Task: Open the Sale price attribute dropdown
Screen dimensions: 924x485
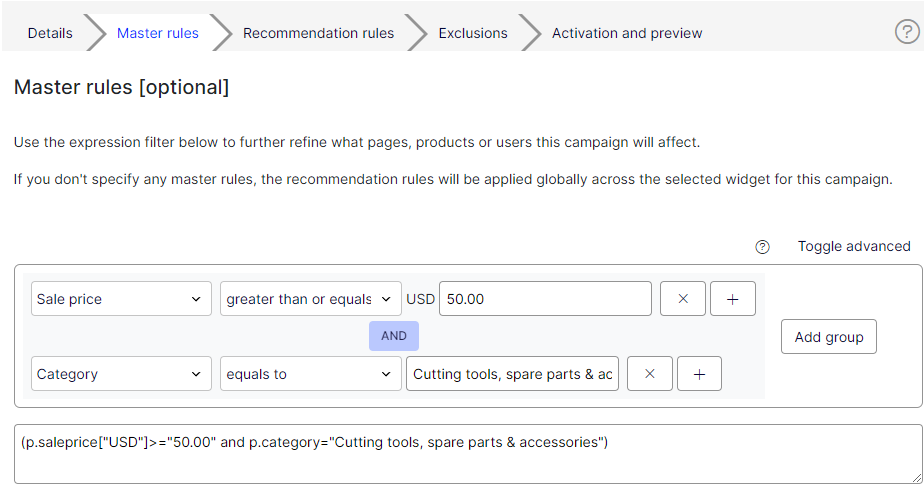Action: pos(121,299)
